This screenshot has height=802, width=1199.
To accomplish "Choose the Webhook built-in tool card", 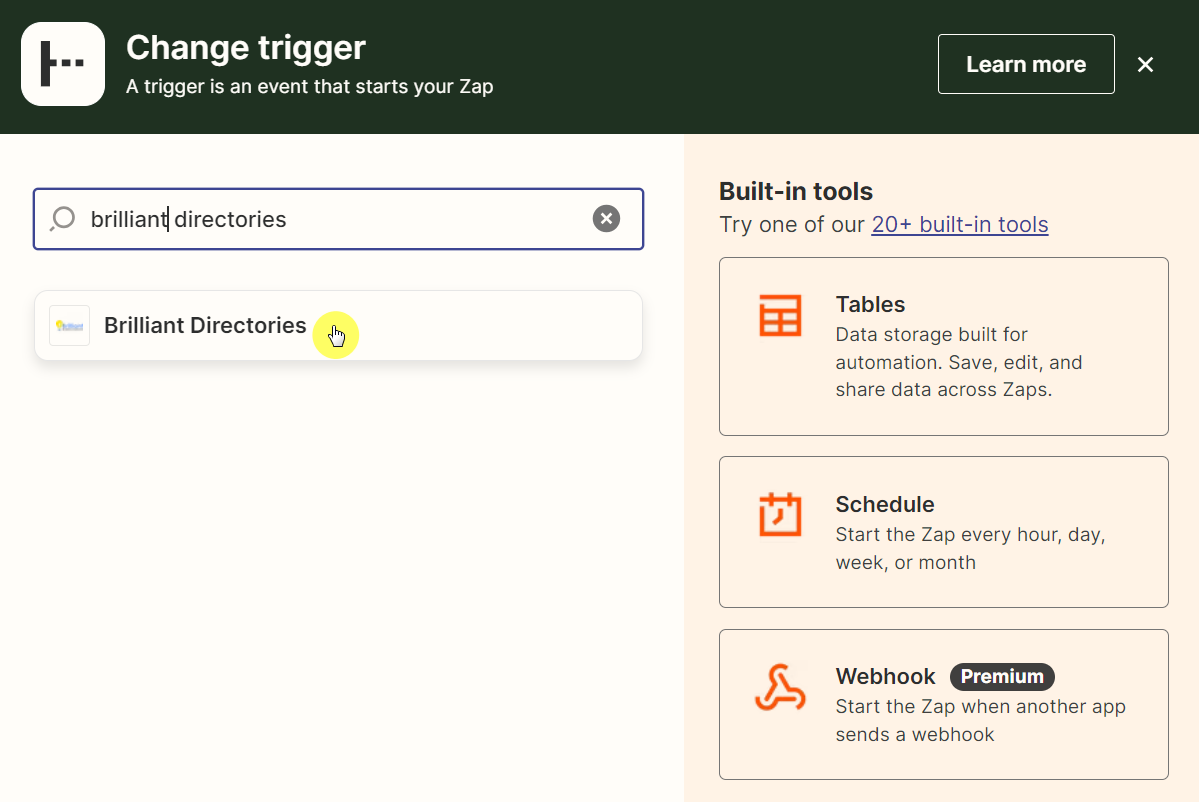I will pyautogui.click(x=944, y=704).
